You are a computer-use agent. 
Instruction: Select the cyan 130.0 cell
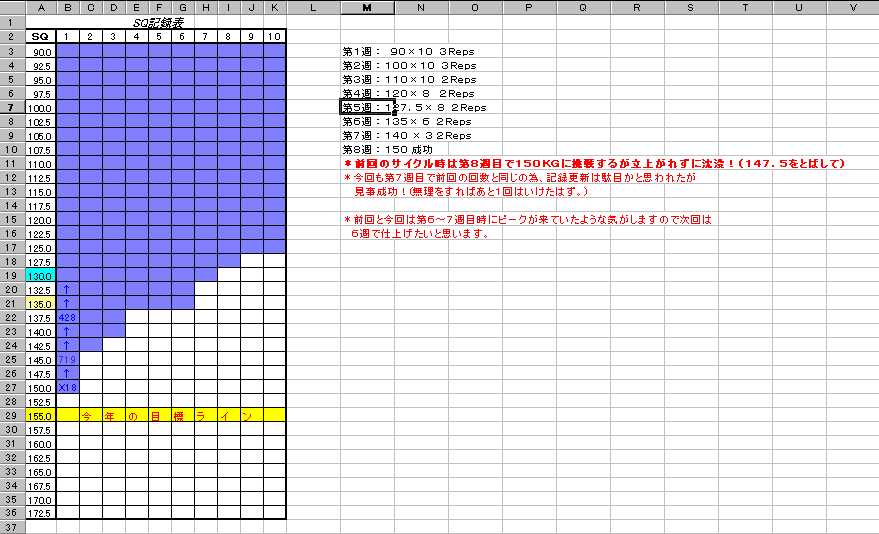click(41, 275)
